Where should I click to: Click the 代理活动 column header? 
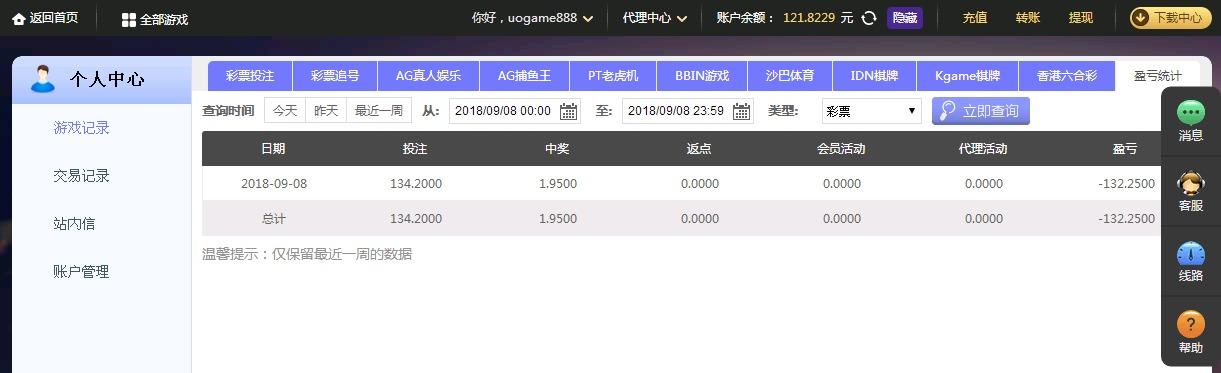point(983,149)
